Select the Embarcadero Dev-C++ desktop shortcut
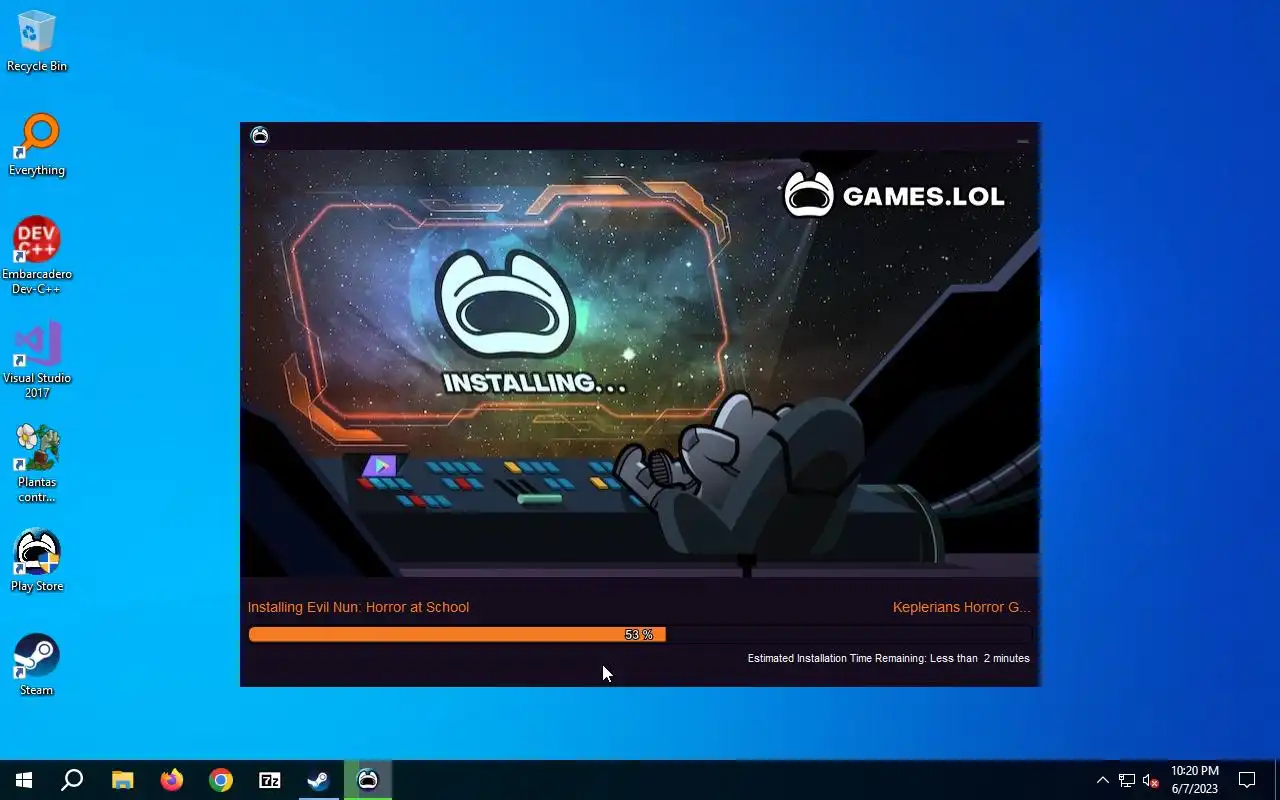The width and height of the screenshot is (1280, 800). pos(37,256)
